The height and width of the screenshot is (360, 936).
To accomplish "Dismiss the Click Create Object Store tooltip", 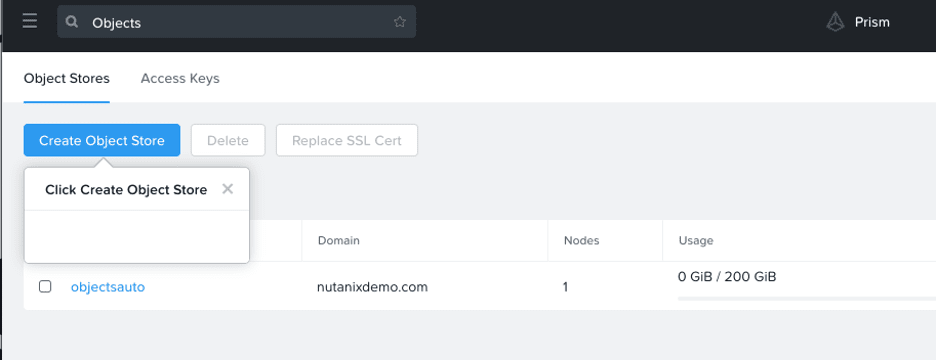I will [227, 189].
